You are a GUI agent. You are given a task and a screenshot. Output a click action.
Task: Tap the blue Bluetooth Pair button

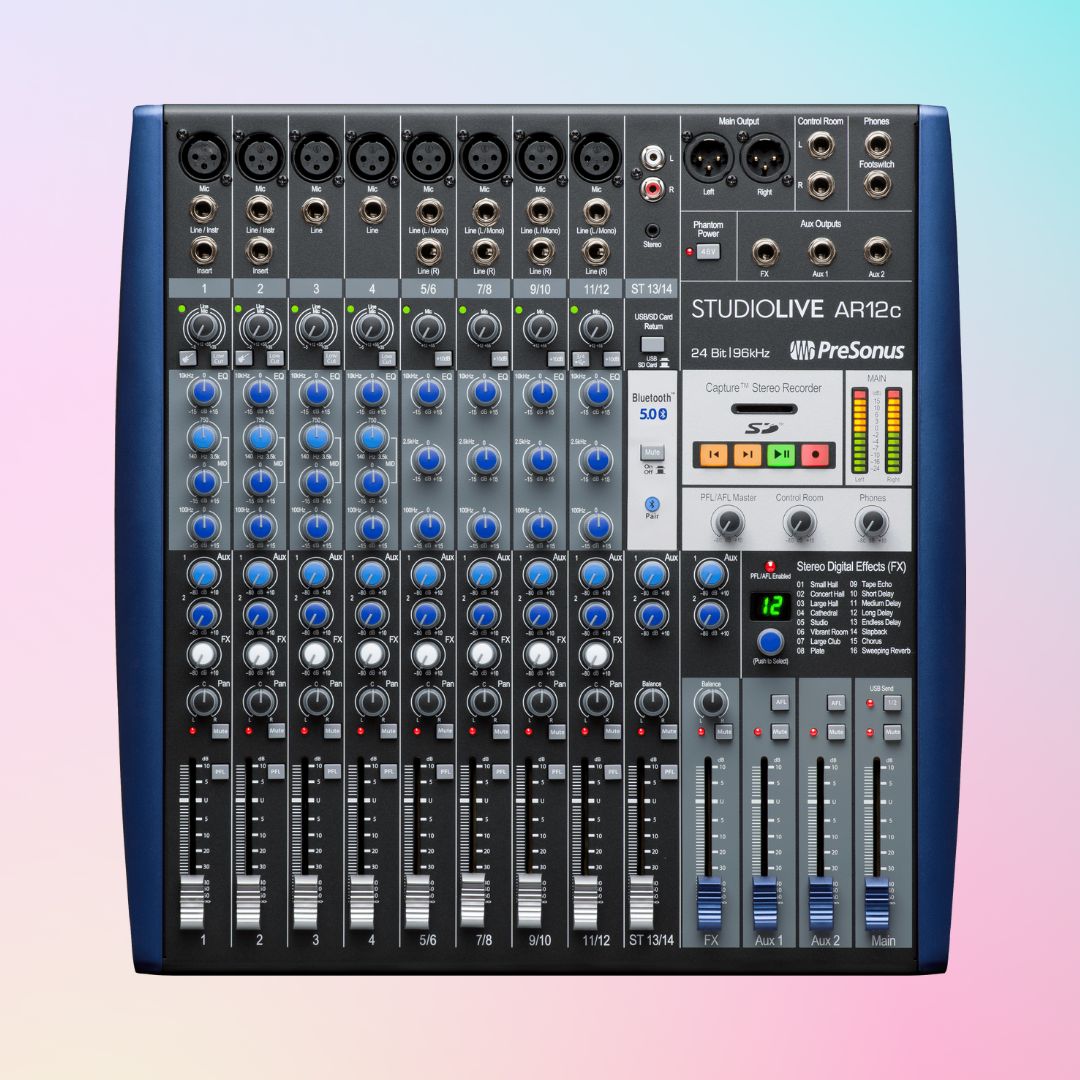tap(652, 504)
